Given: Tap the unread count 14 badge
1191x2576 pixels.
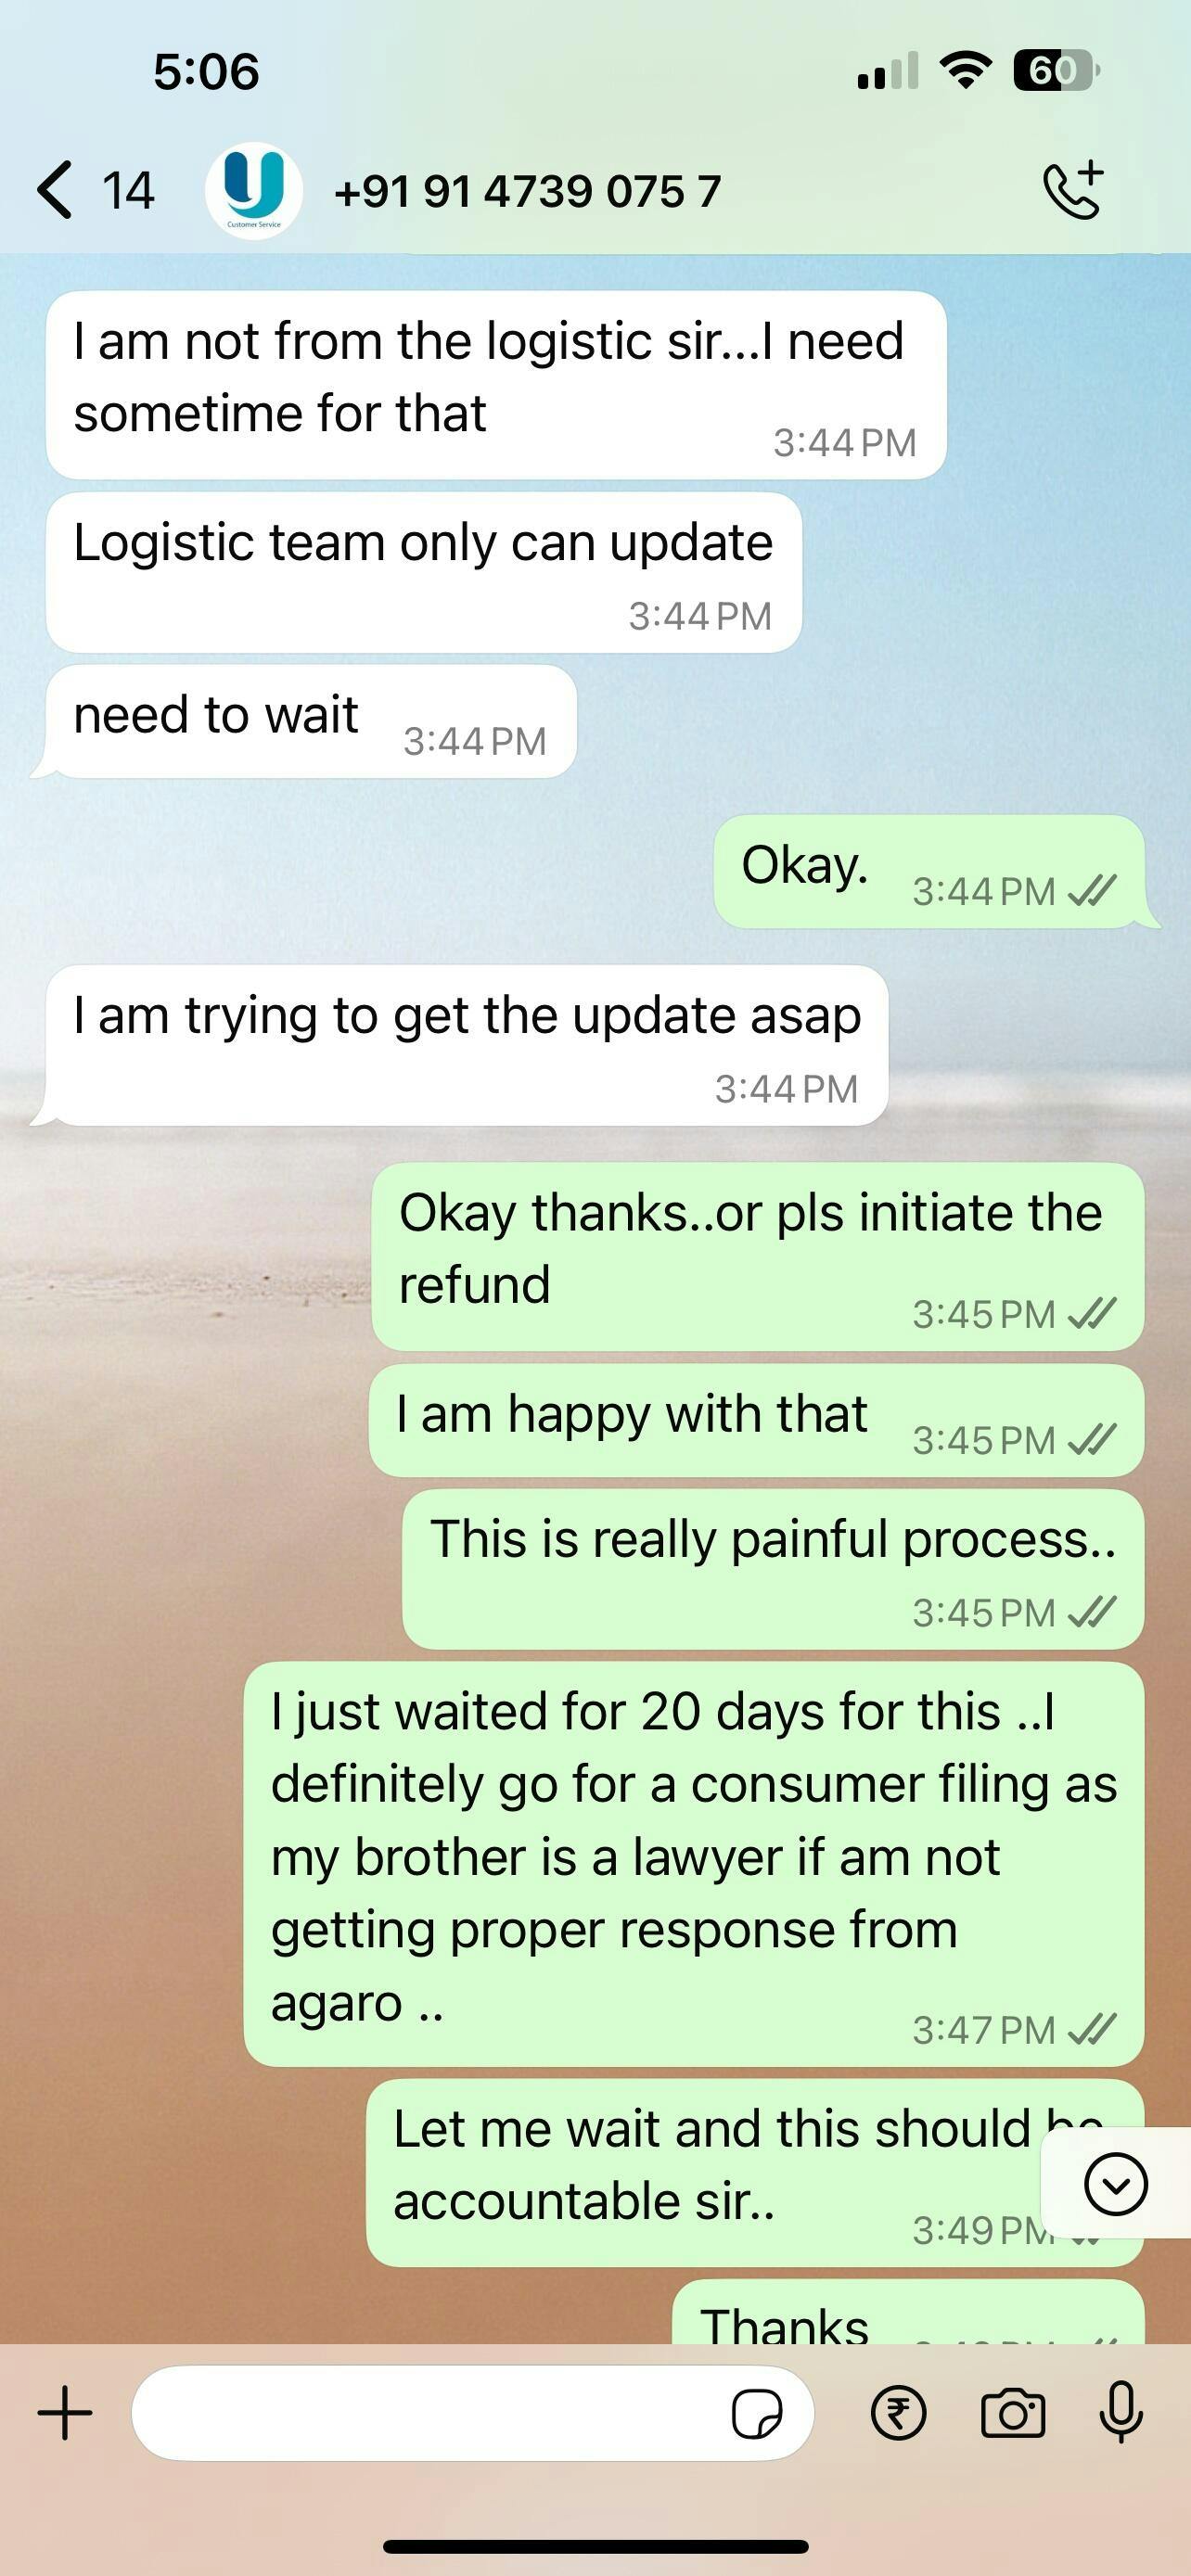Looking at the screenshot, I should click(x=128, y=190).
